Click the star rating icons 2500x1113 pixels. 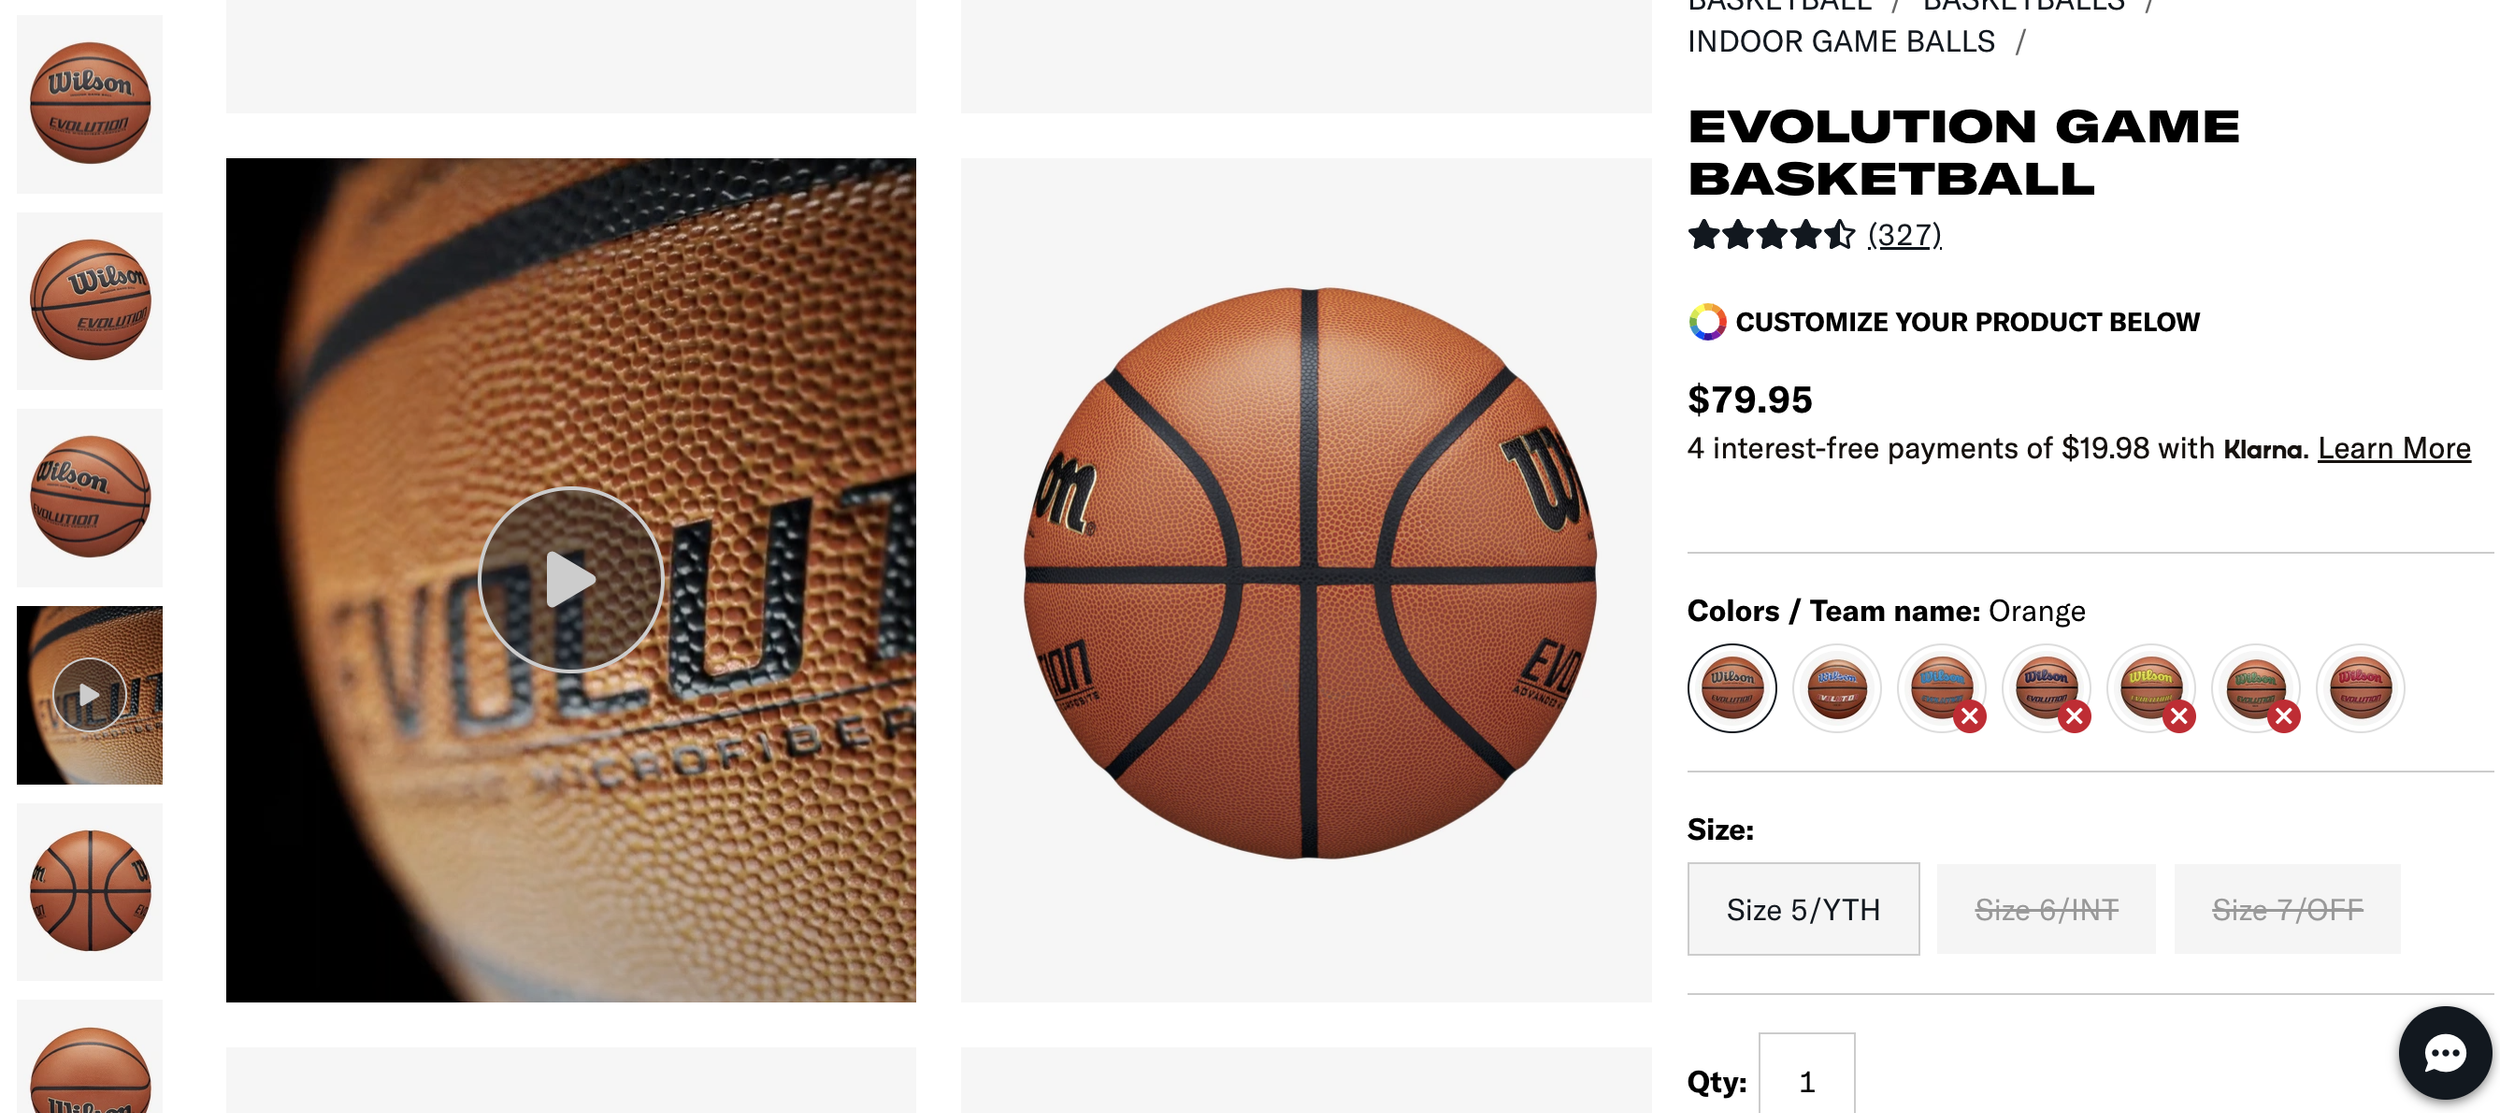point(1770,235)
